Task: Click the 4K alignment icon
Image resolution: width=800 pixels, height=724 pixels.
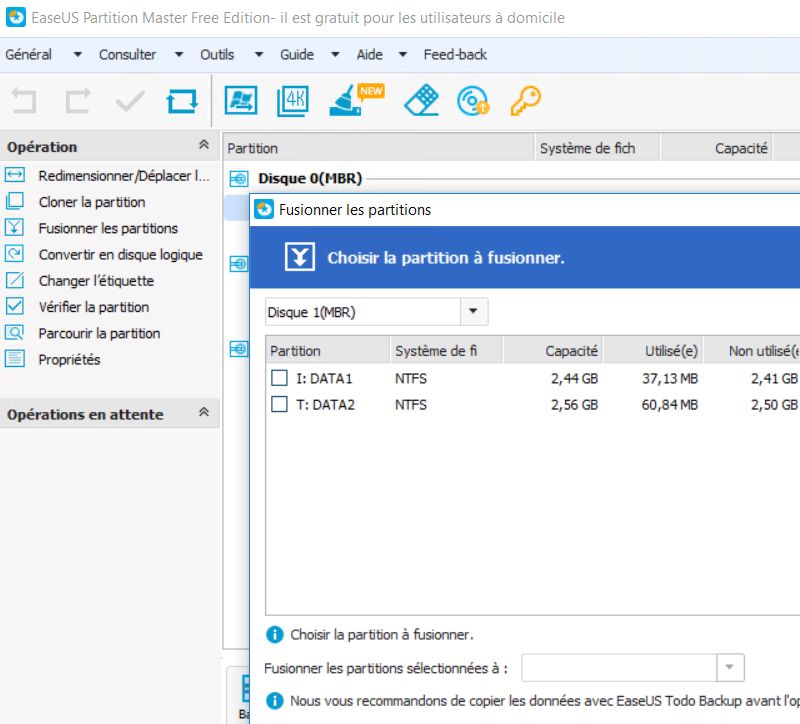Action: click(x=293, y=100)
